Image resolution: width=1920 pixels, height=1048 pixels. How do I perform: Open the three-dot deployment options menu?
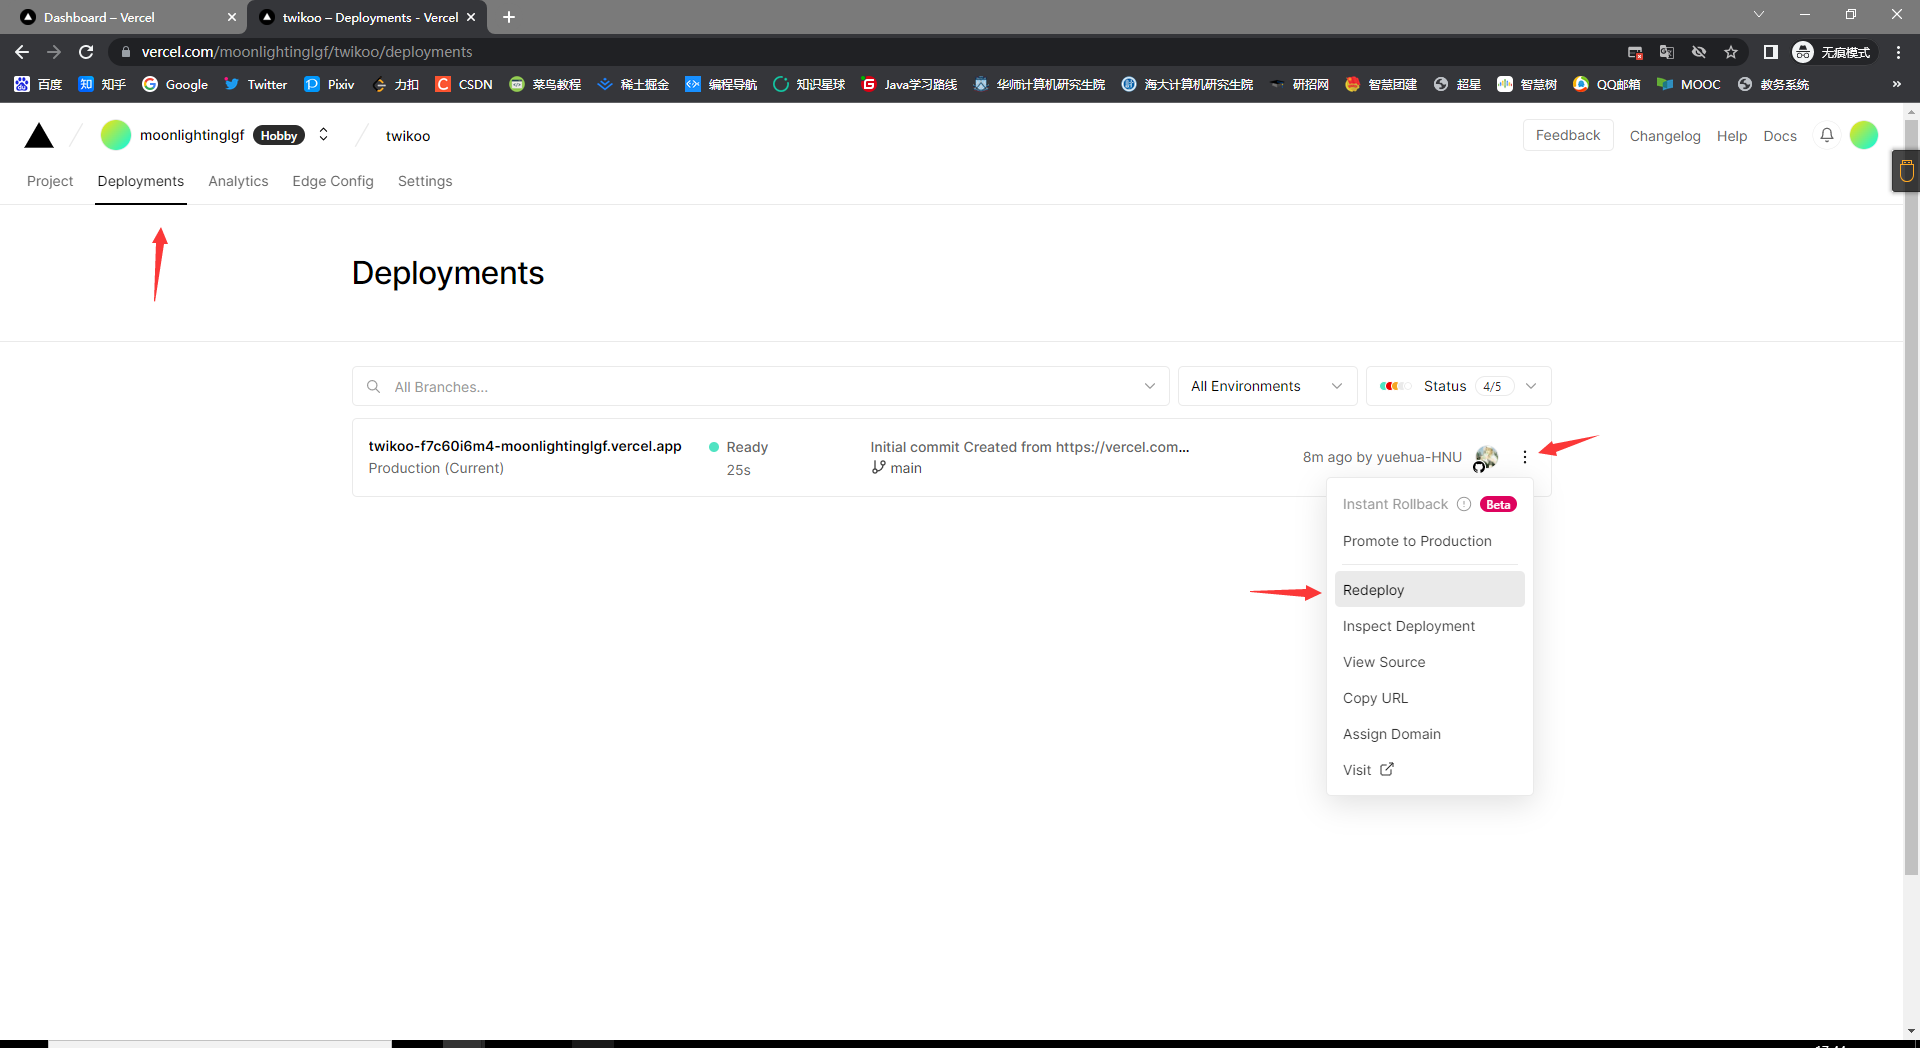click(1524, 457)
